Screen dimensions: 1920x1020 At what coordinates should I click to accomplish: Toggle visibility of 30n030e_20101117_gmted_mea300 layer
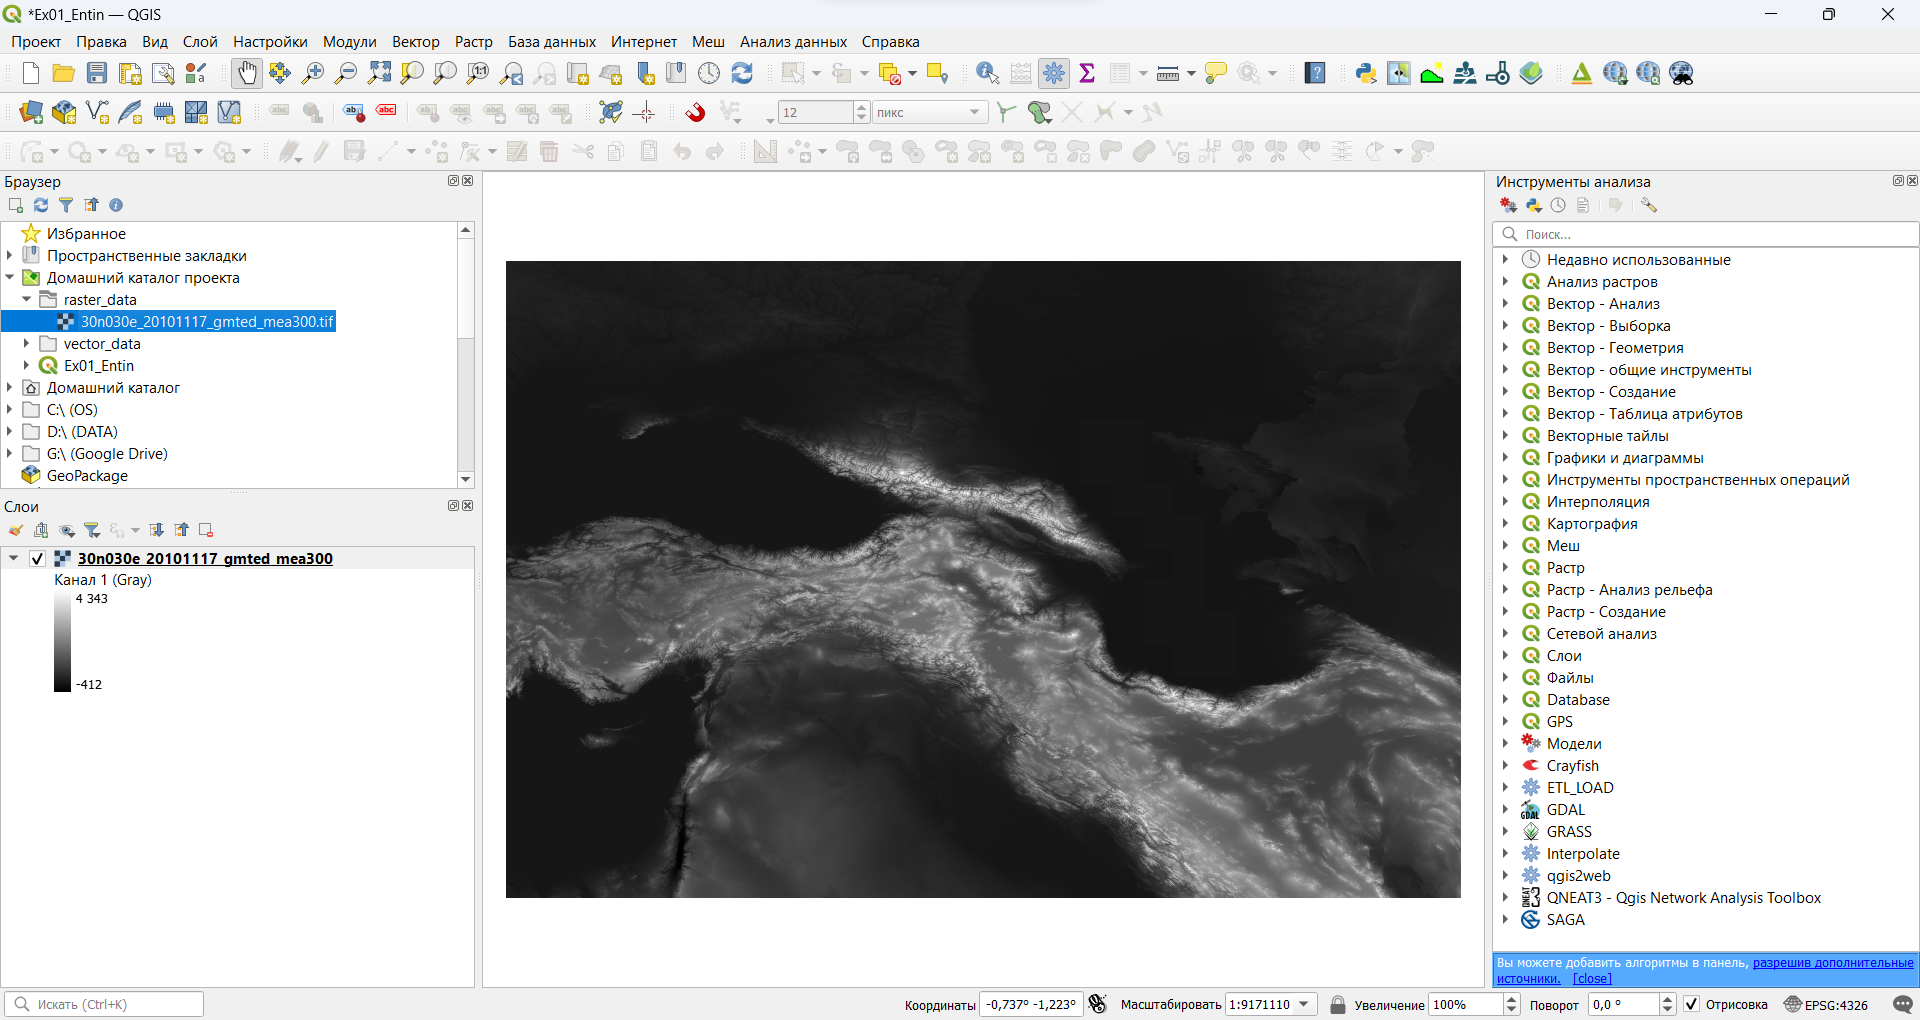[37, 559]
